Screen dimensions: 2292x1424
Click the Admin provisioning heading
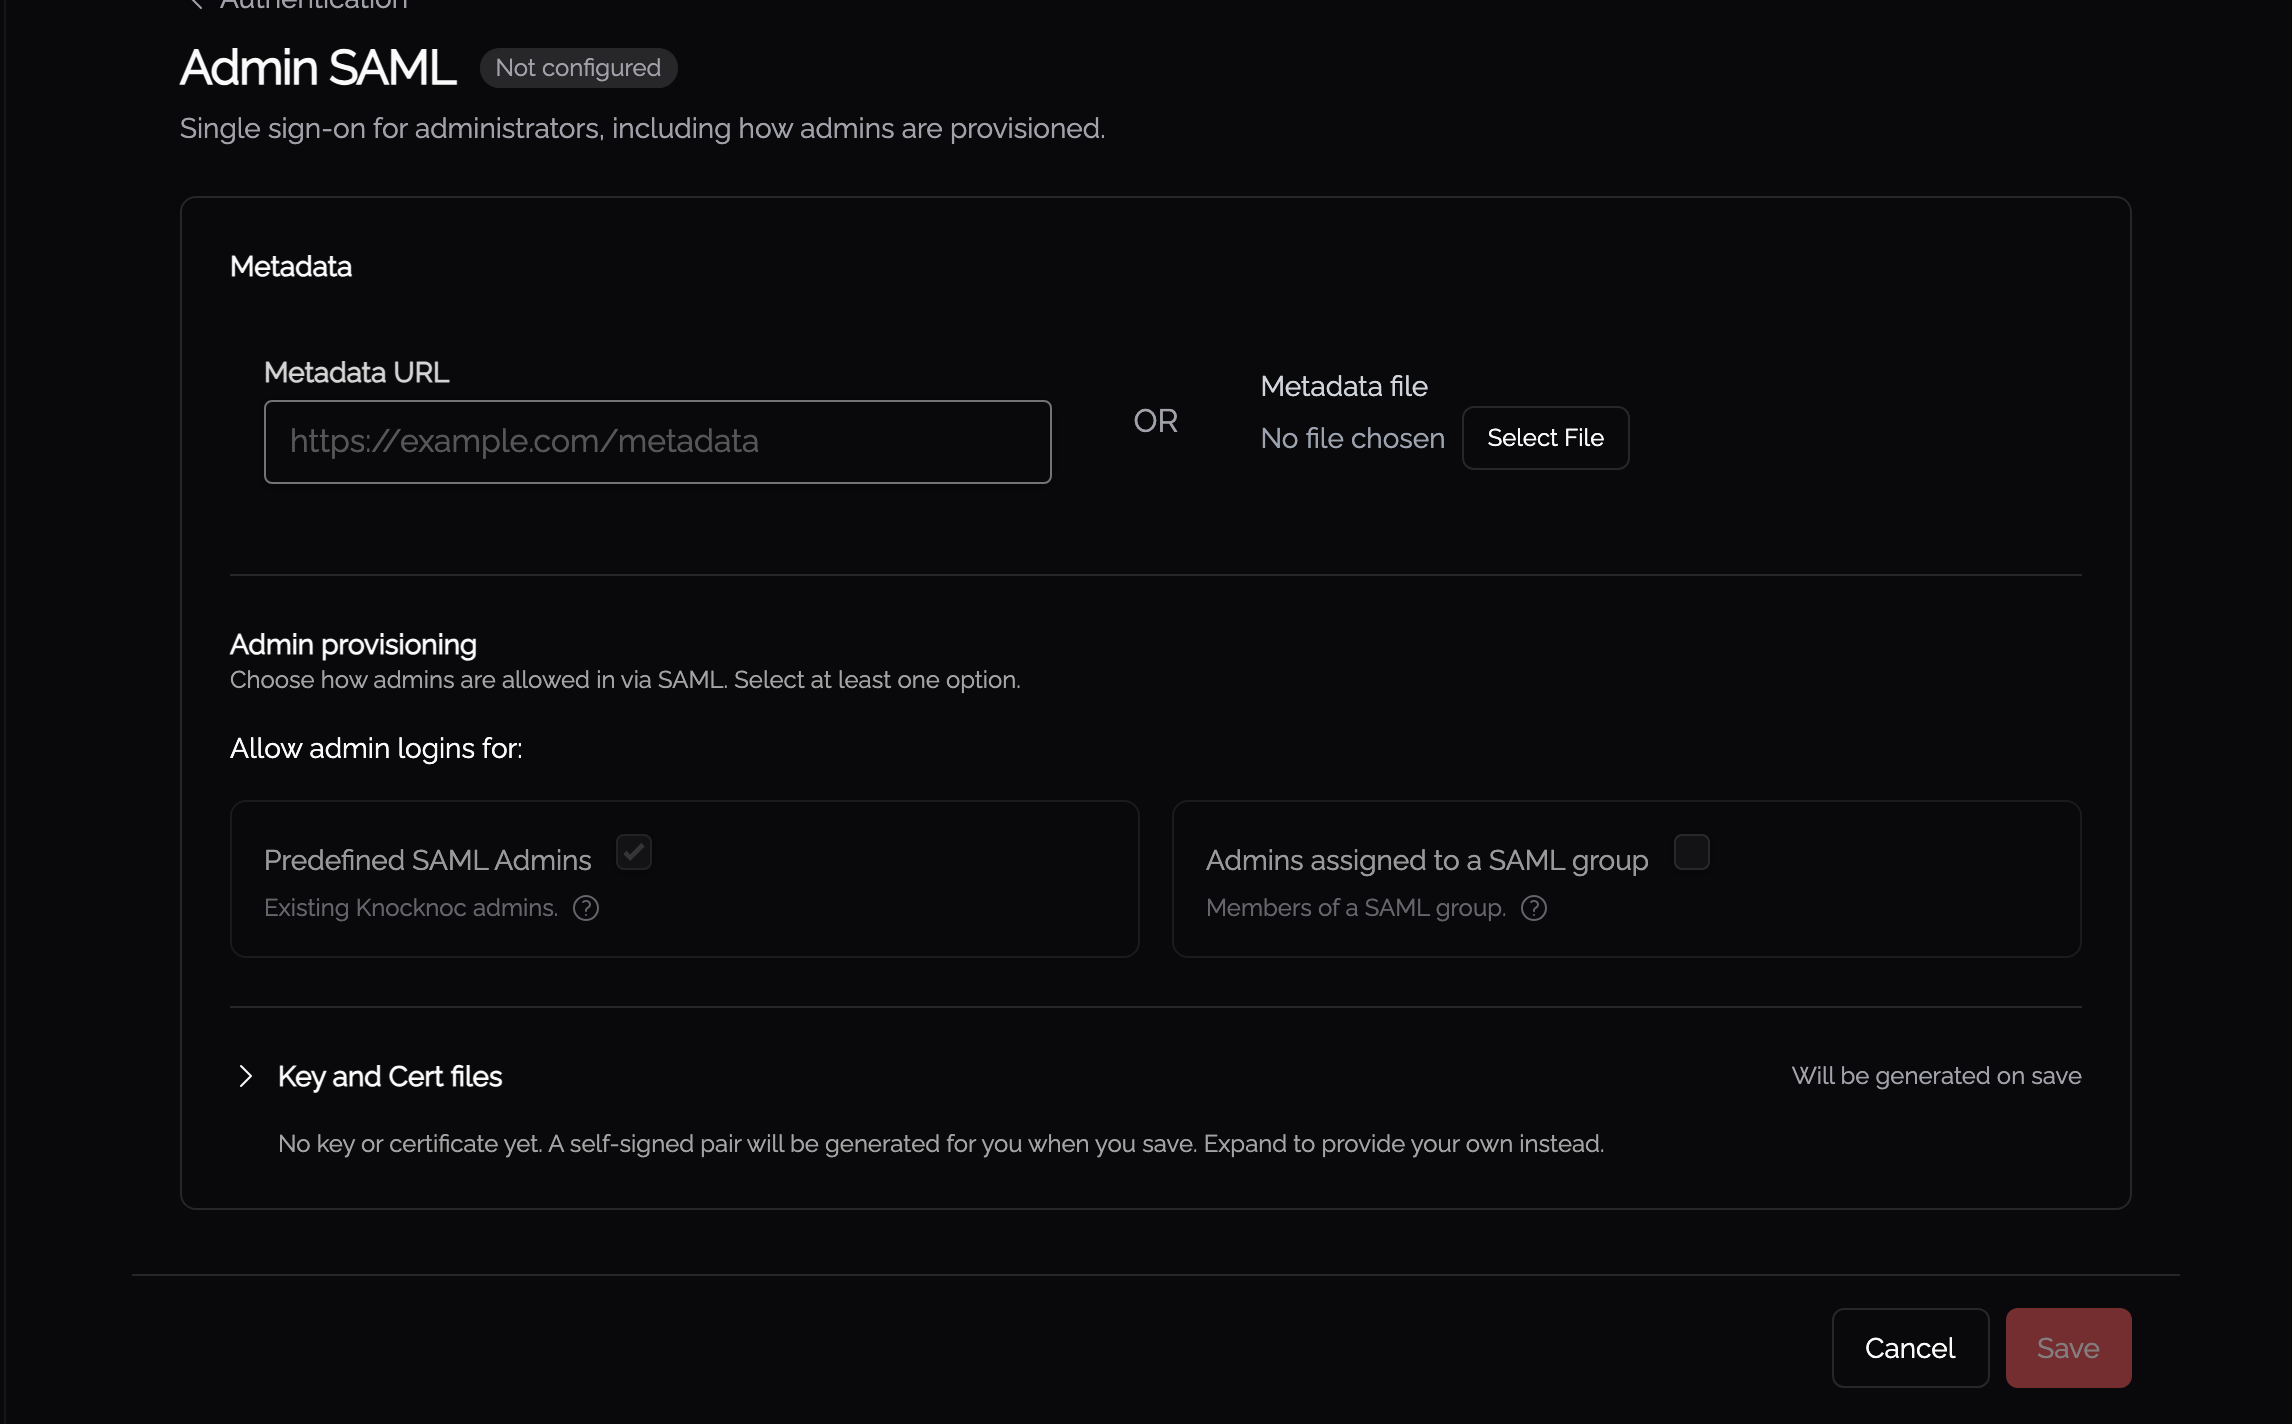coord(353,644)
